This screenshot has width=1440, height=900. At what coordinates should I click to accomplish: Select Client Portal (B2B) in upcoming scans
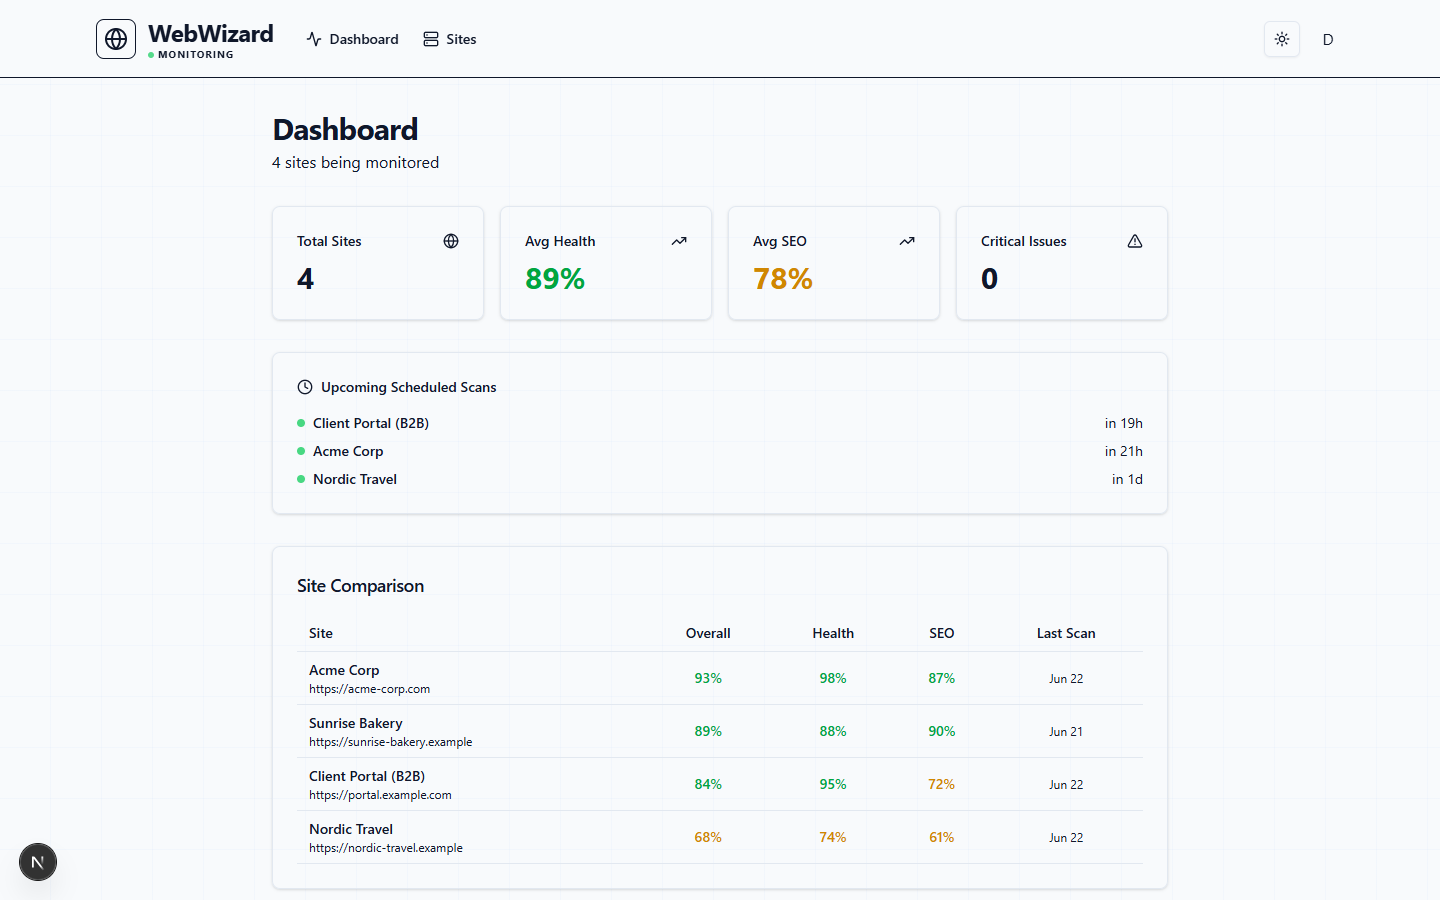point(371,423)
